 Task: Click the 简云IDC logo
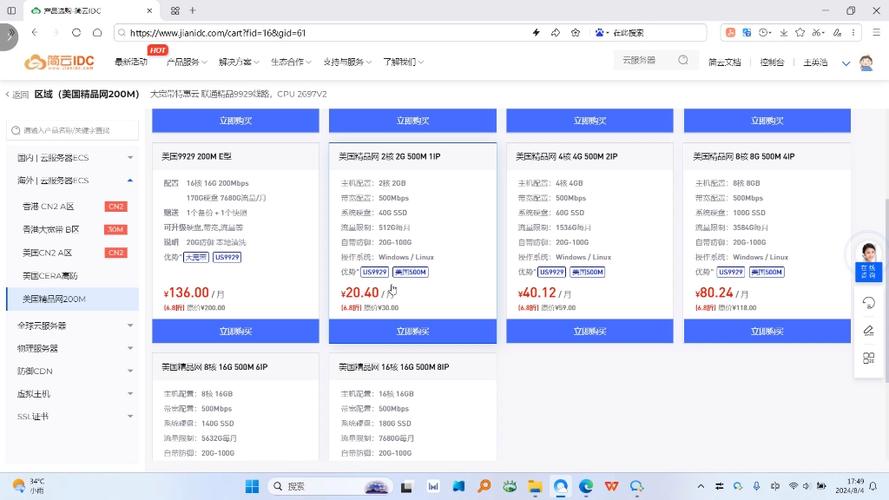tap(59, 62)
